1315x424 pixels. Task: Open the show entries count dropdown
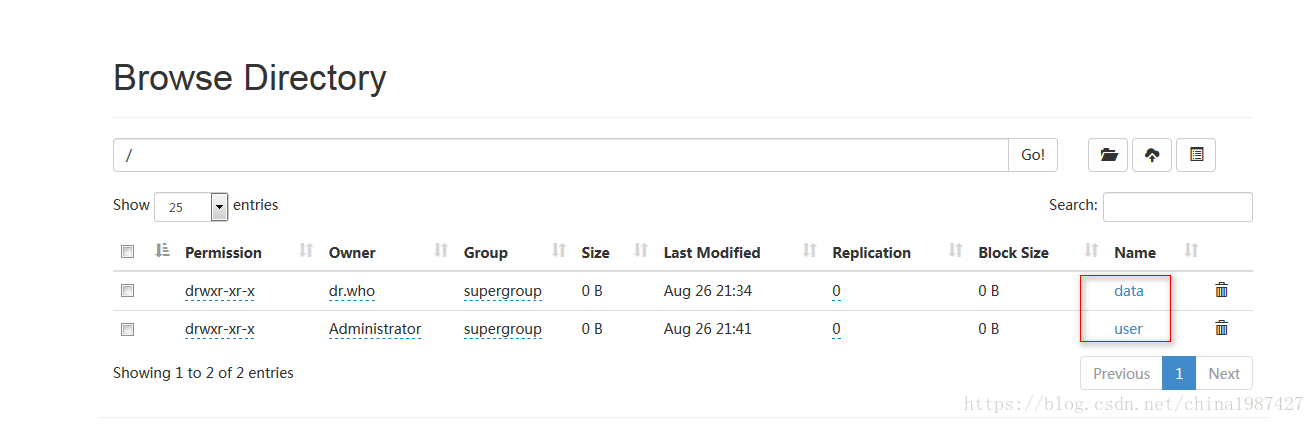tap(192, 207)
